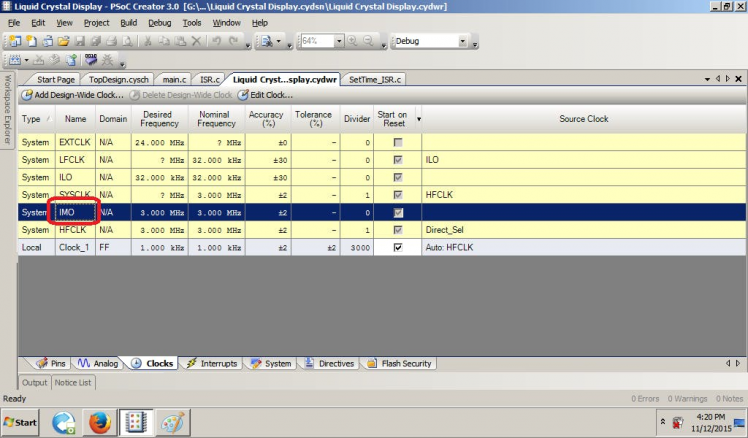Switch to the Interrupts tab
Screen dimensions: 748x438
point(212,364)
